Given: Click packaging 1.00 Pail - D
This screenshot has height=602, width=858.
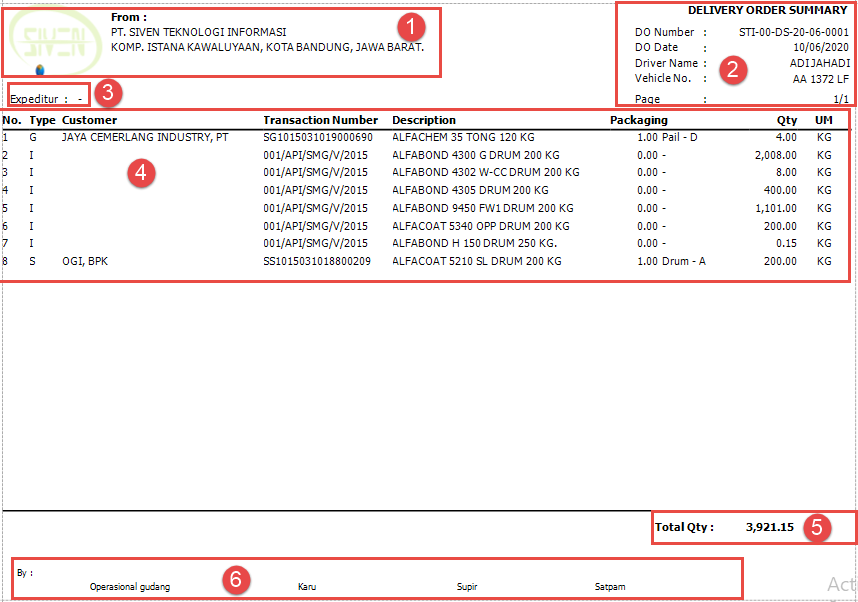Looking at the screenshot, I should point(667,137).
